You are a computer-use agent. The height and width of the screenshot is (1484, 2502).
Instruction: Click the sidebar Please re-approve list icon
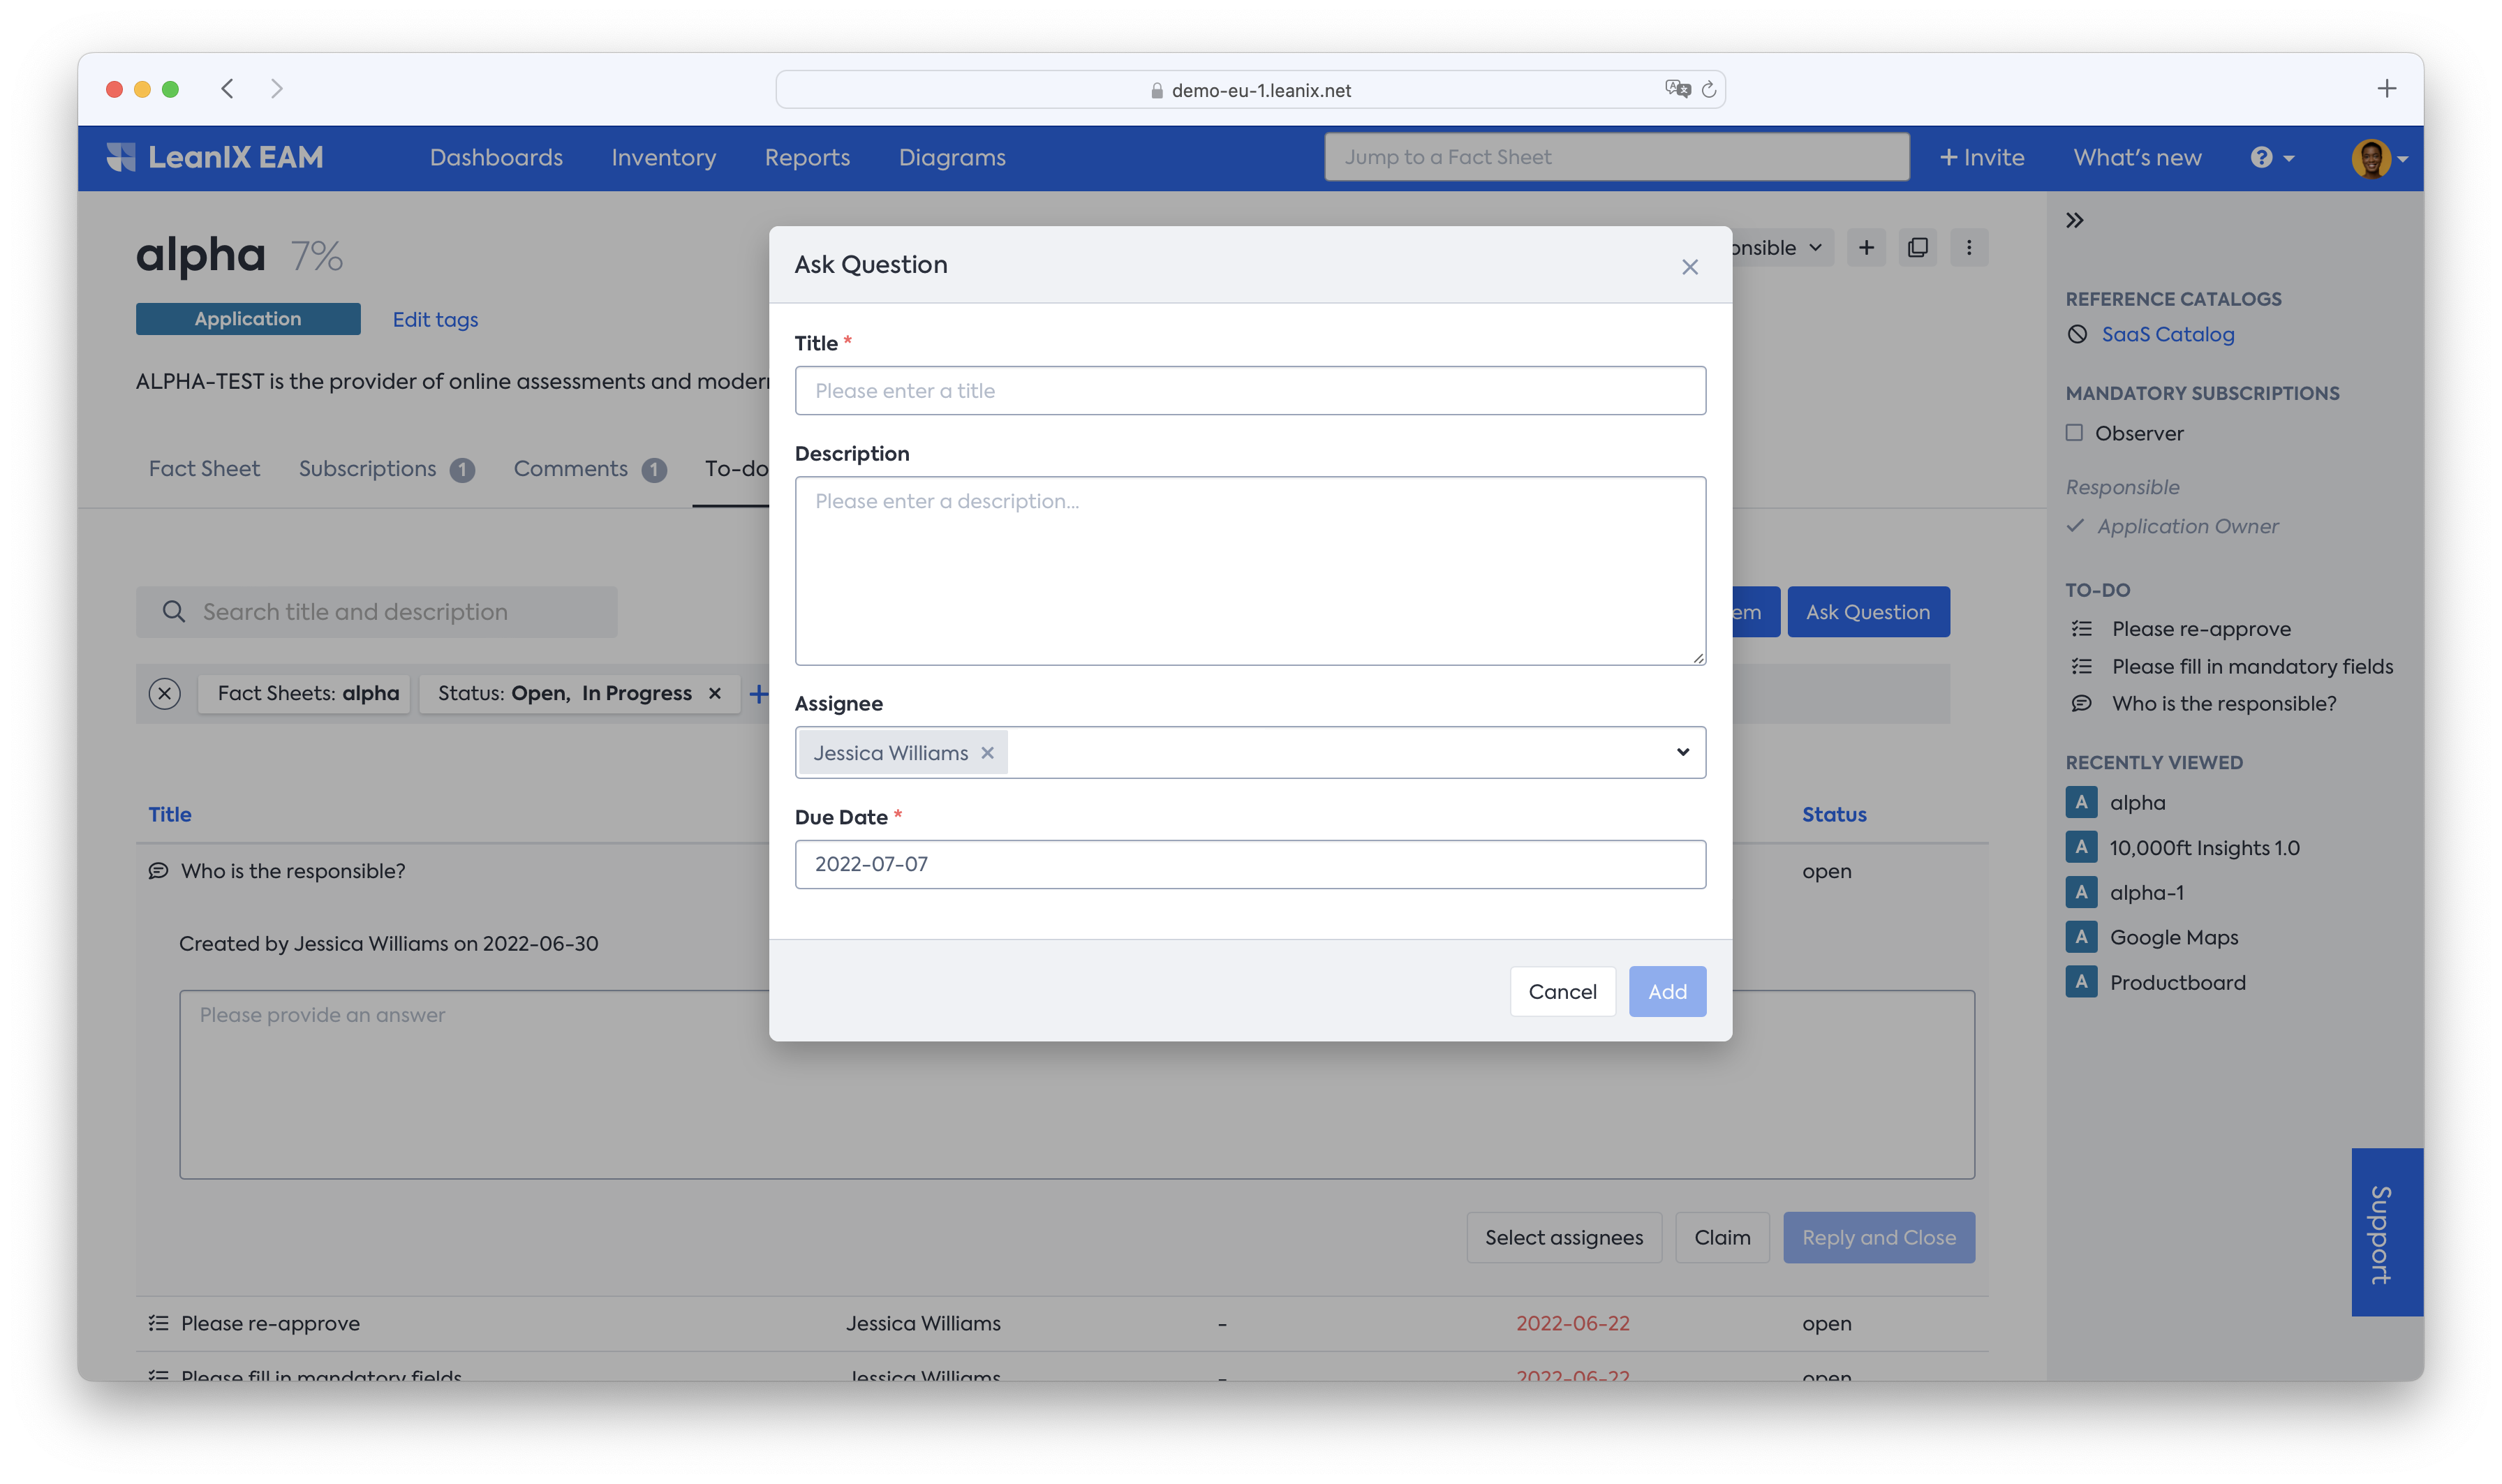click(2082, 629)
